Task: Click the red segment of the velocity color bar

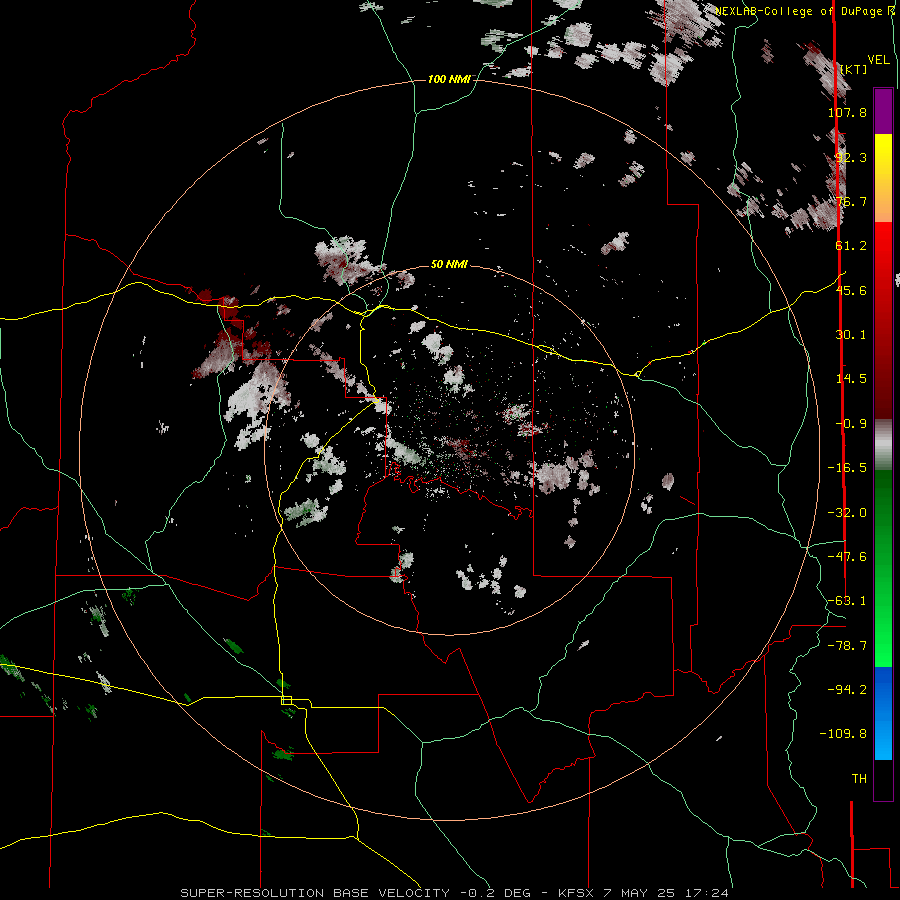Action: pos(883,320)
